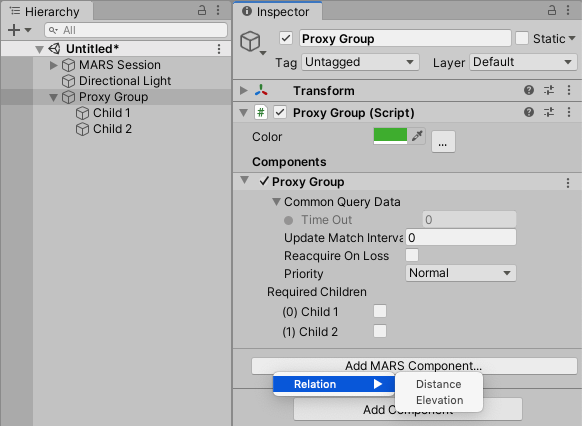Image resolution: width=582 pixels, height=426 pixels.
Task: Open the Untitled scene options menu
Action: (219, 49)
